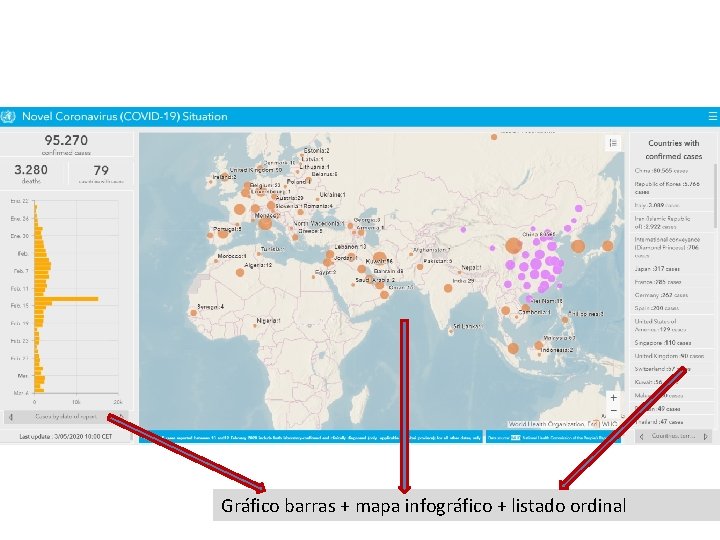
Task: Click the Countries list pager label
Action: (673, 436)
